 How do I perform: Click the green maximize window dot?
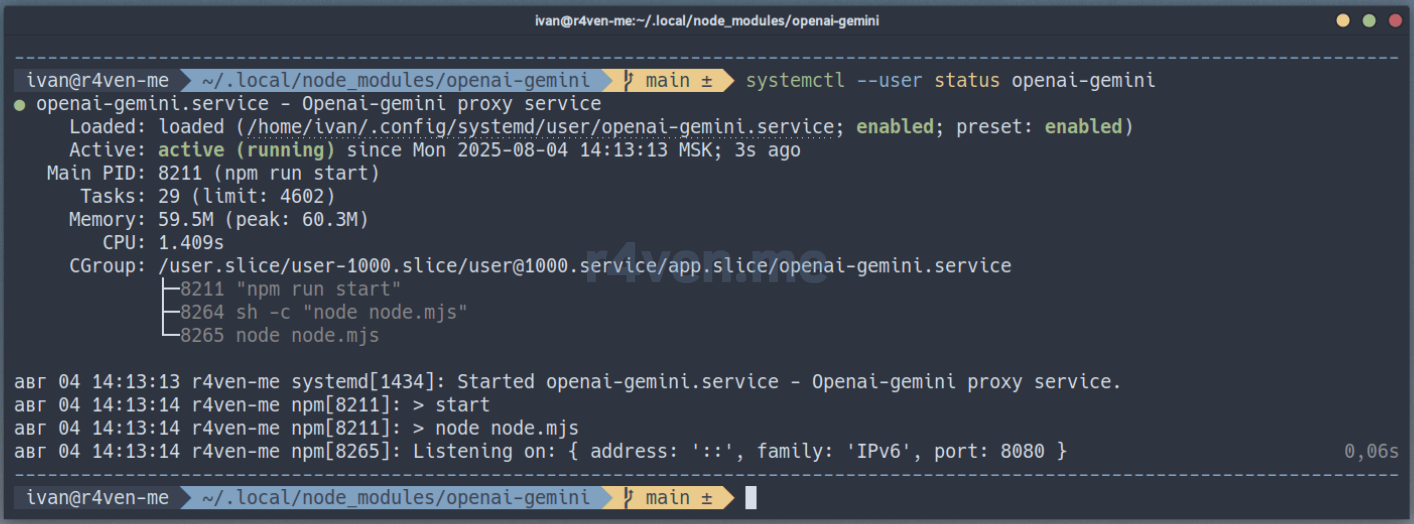point(1368,20)
